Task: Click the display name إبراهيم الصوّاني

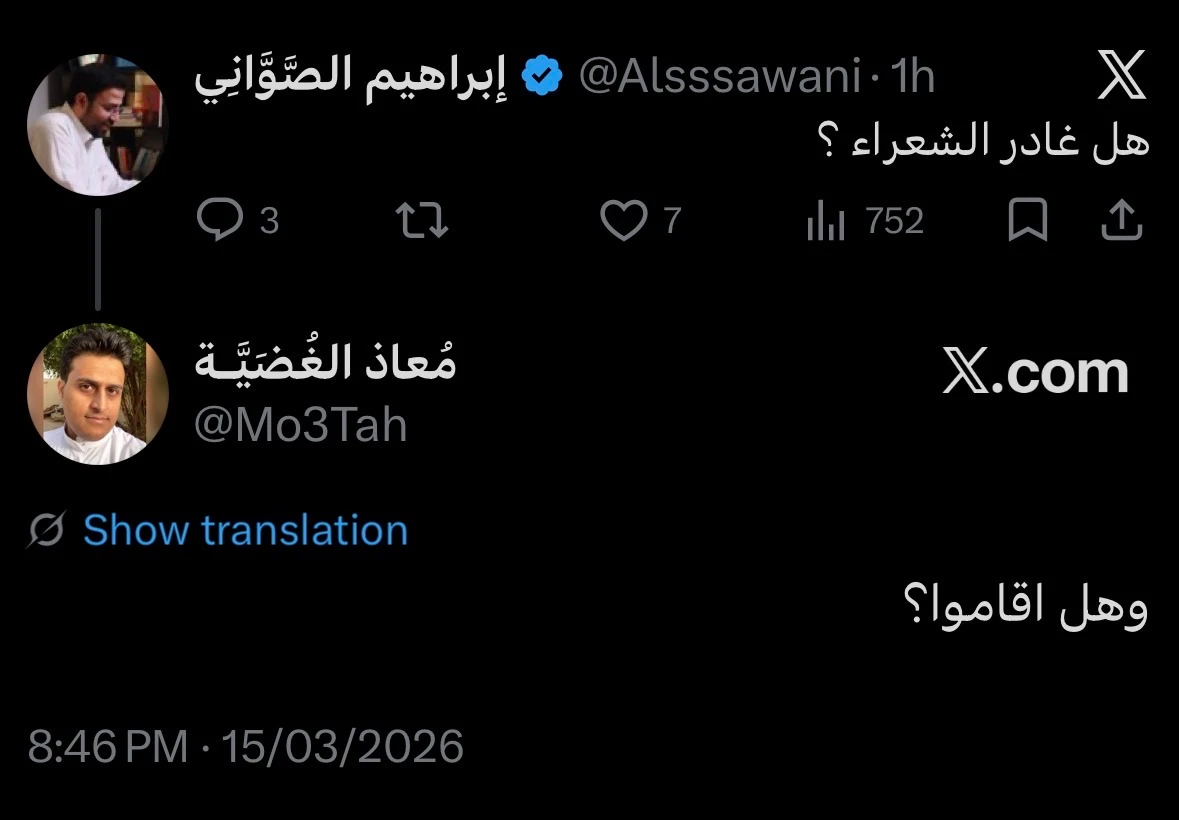Action: click(350, 77)
